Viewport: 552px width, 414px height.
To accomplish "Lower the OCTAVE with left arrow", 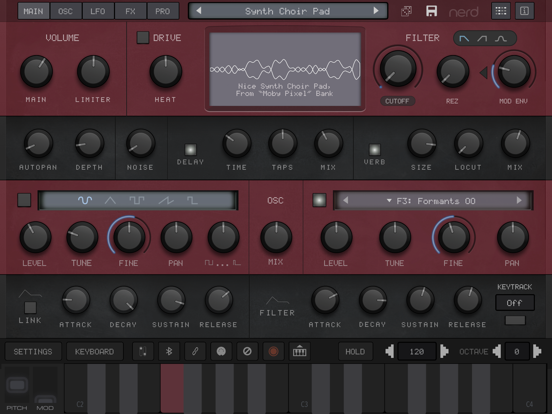I will pyautogui.click(x=497, y=351).
